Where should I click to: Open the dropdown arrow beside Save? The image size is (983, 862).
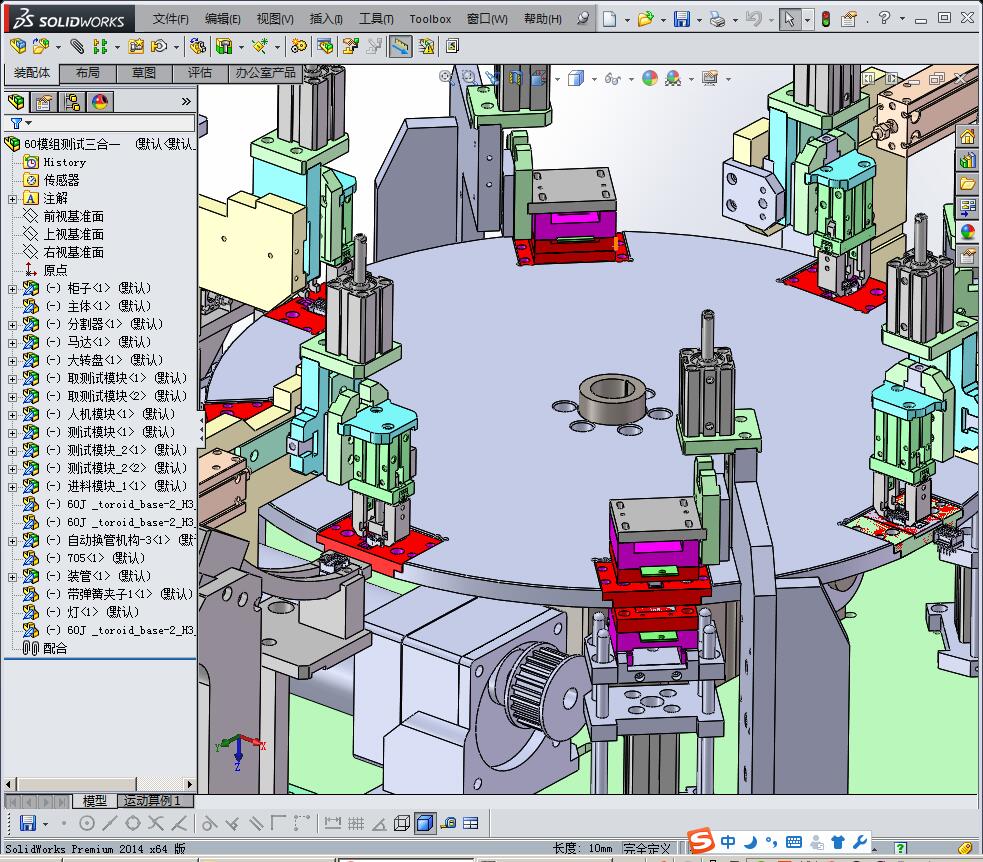point(699,20)
